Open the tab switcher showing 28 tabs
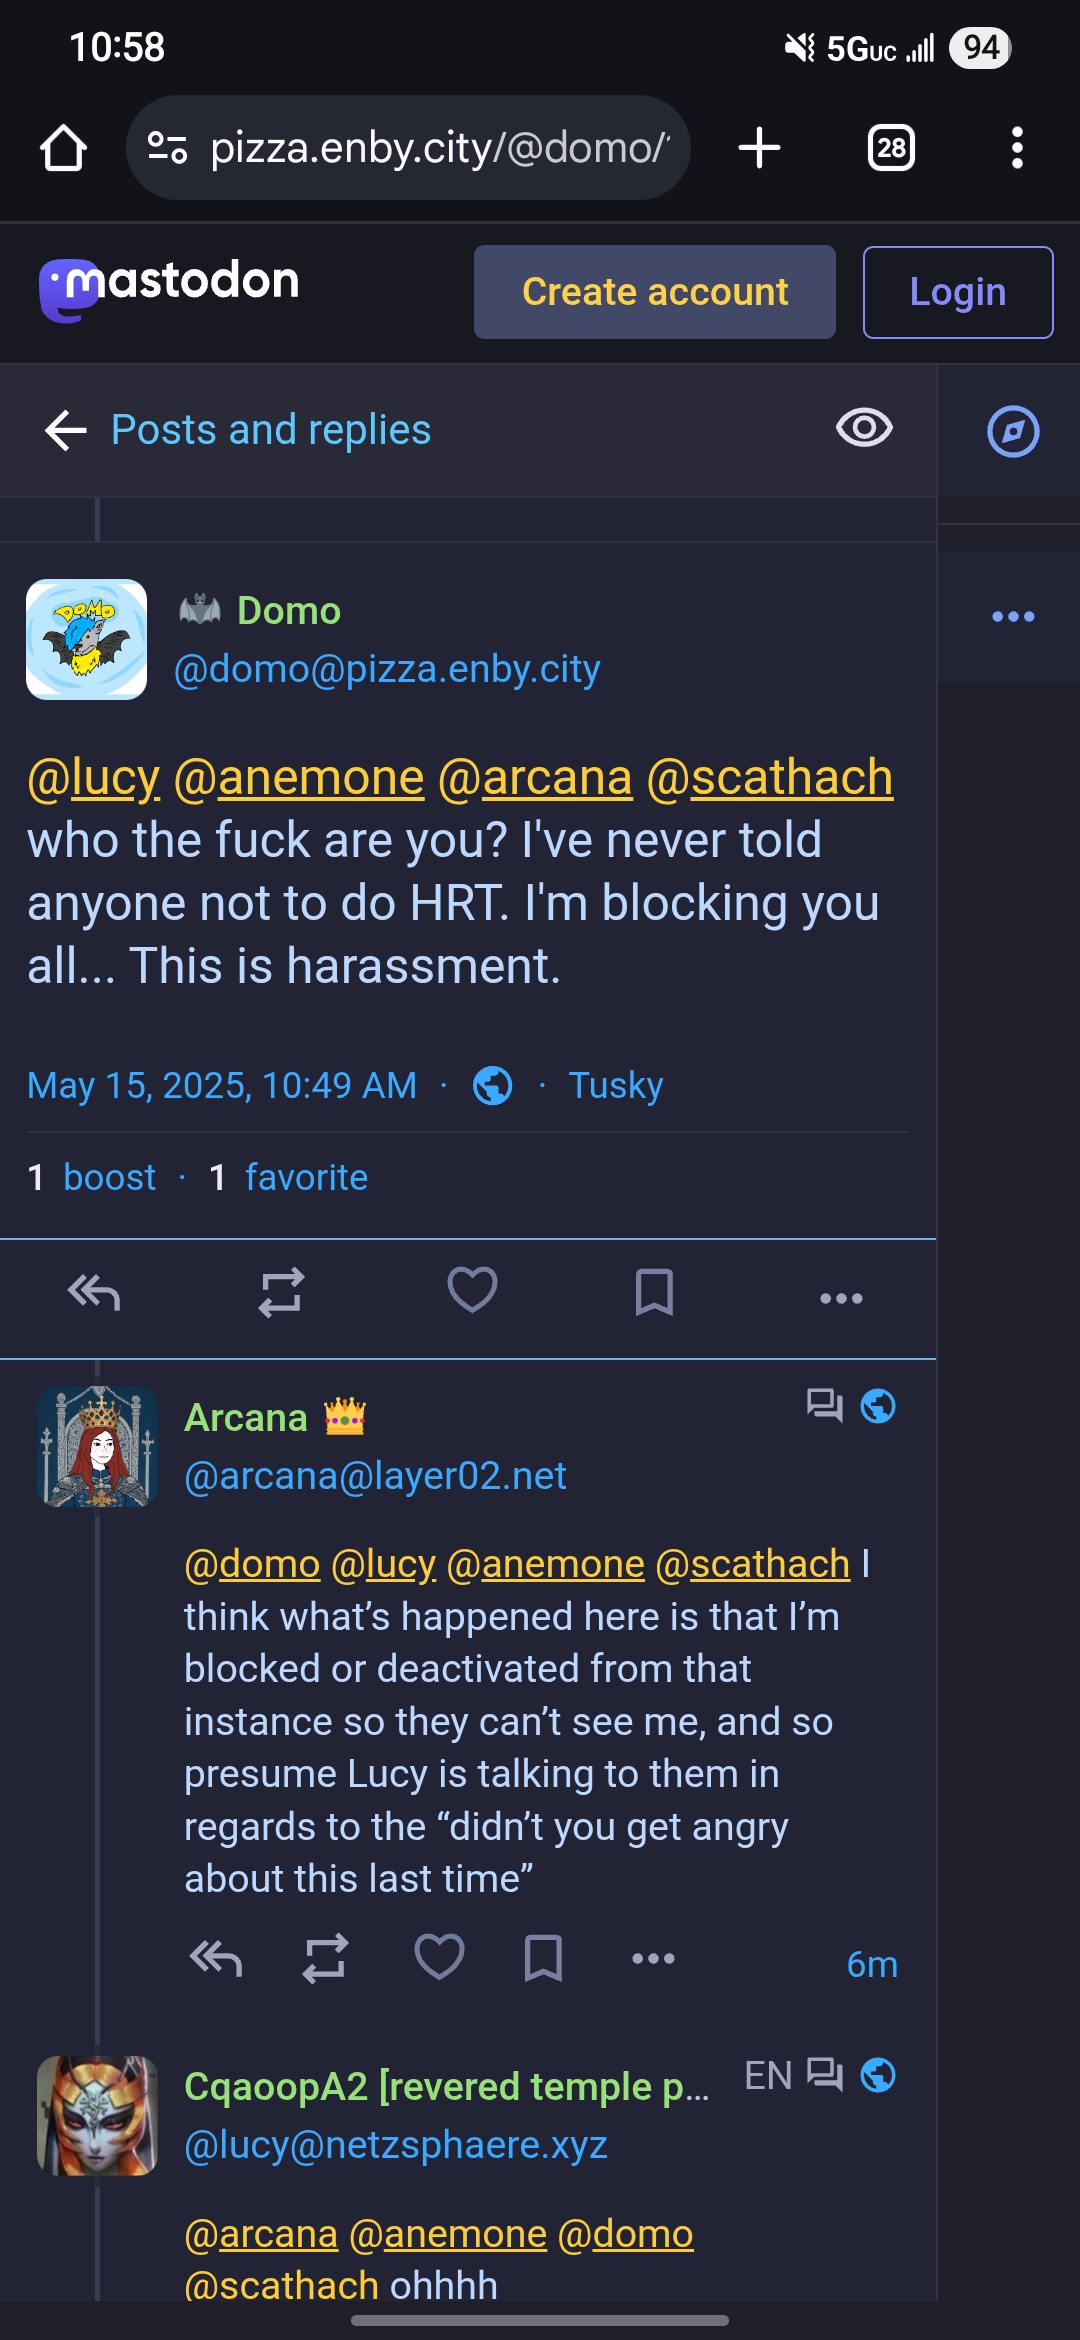Screen dimensions: 1080x2340 click(891, 148)
